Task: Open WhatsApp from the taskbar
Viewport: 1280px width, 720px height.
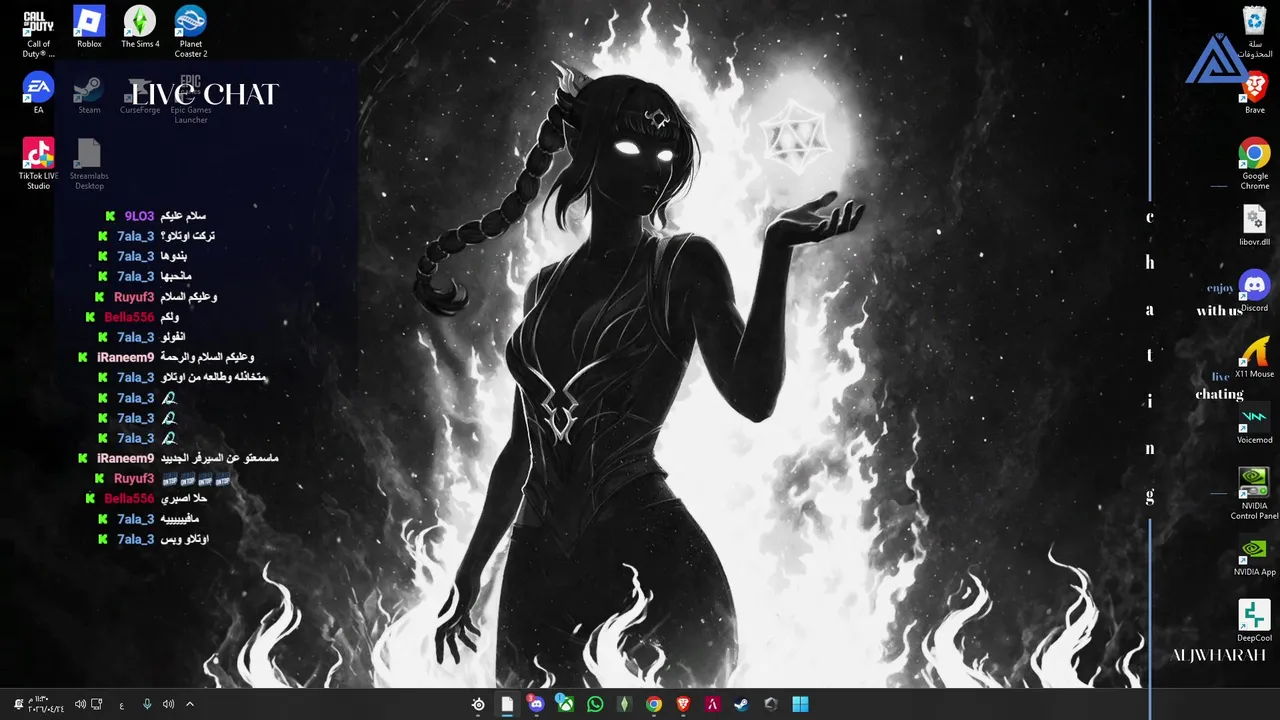Action: point(595,704)
